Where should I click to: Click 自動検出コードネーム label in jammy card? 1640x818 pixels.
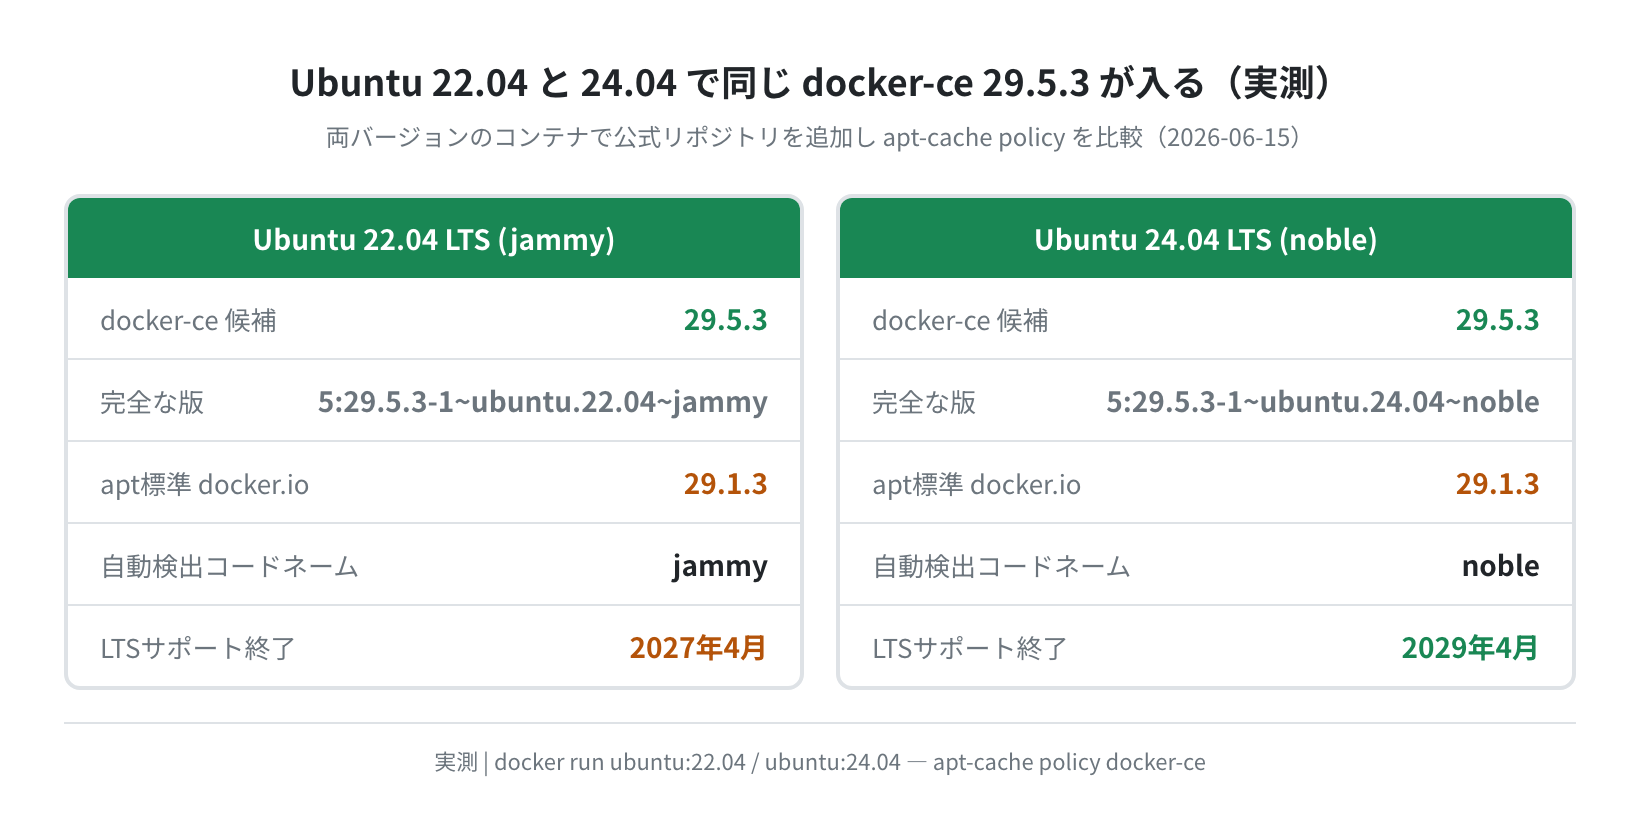229,566
